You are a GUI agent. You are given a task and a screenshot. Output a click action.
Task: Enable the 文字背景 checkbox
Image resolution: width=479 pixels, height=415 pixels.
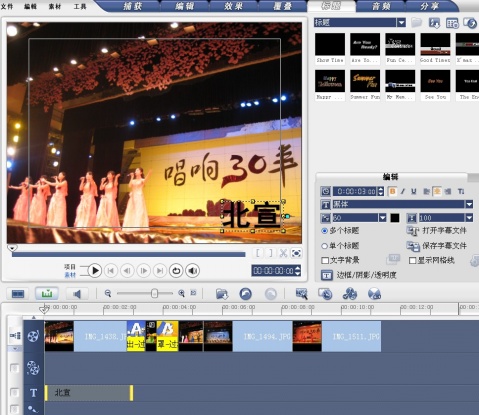pyautogui.click(x=325, y=260)
